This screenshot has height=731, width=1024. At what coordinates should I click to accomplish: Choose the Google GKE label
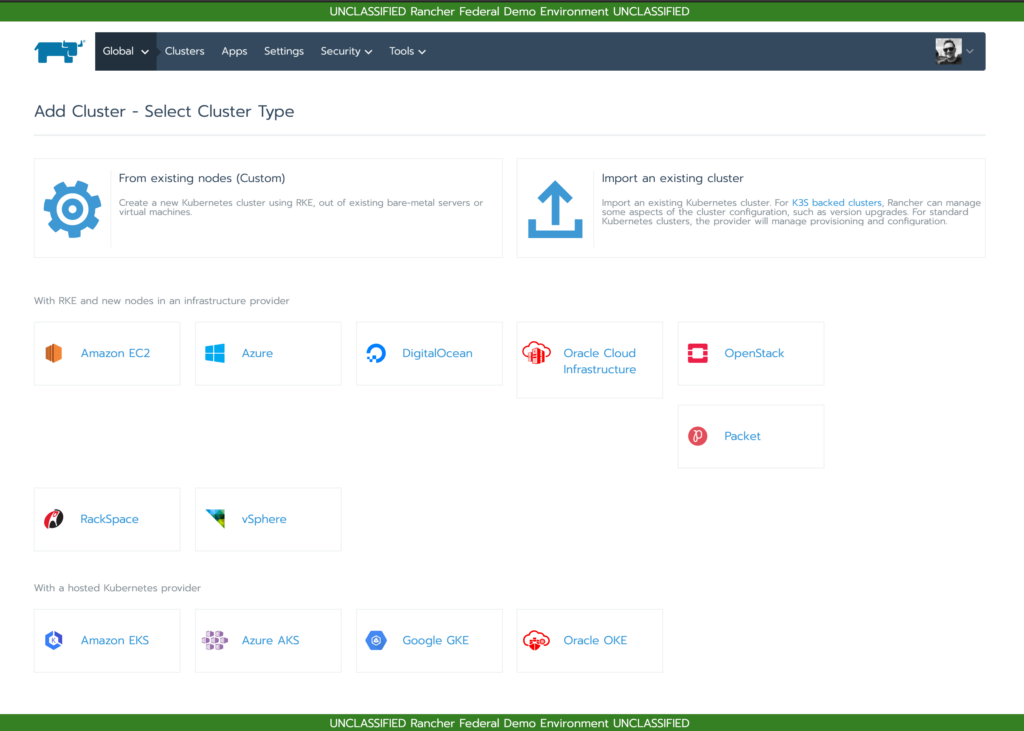click(435, 640)
